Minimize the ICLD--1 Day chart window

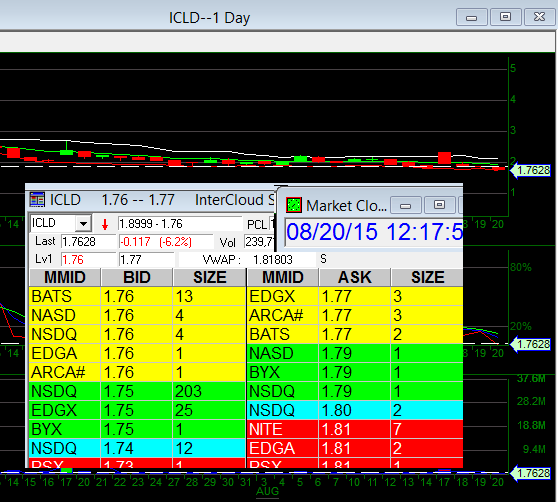click(472, 17)
